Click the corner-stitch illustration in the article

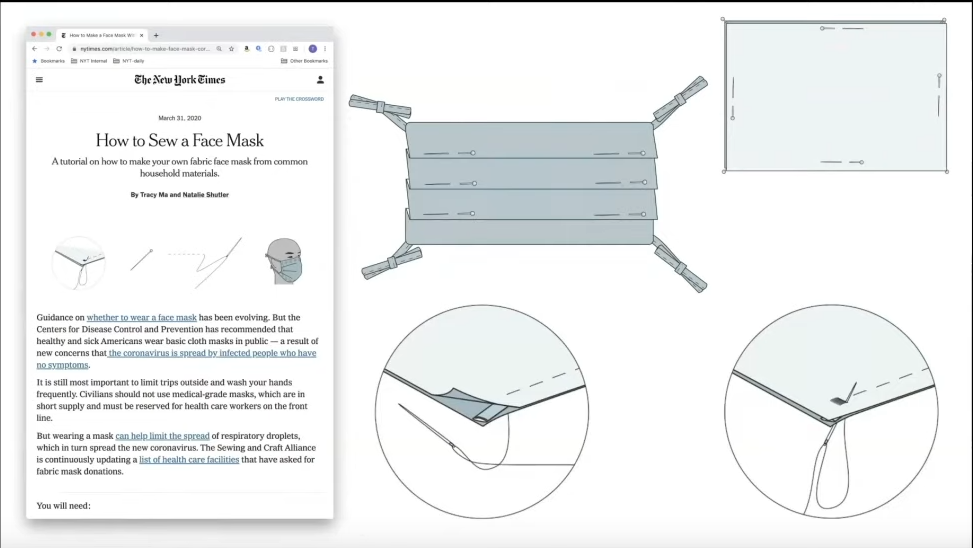(79, 263)
